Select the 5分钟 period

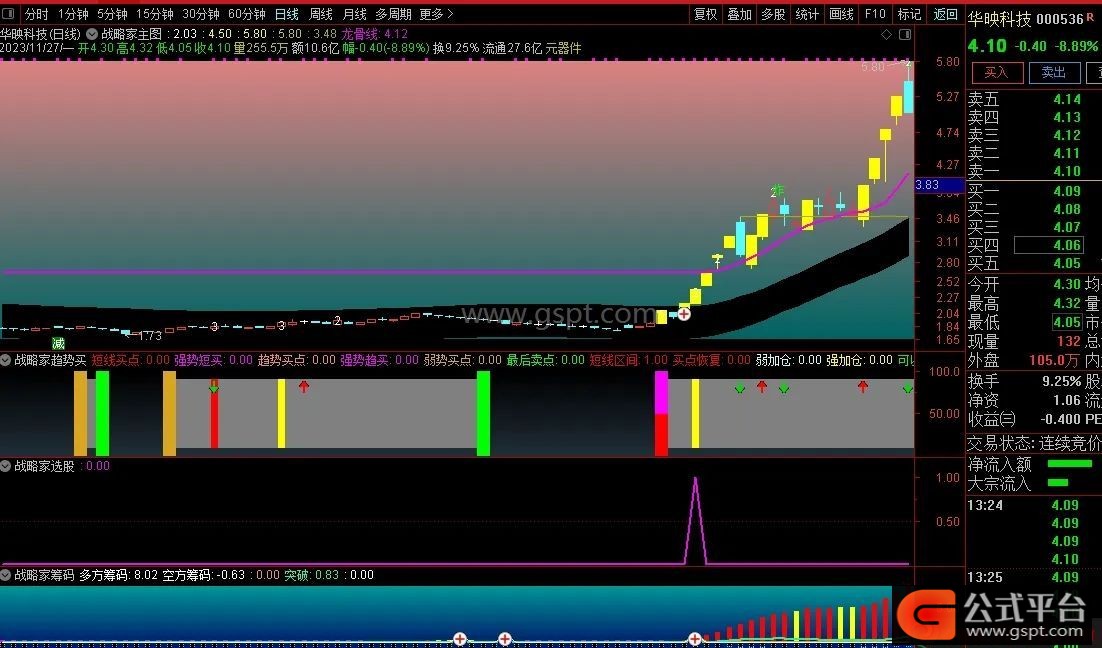click(112, 14)
